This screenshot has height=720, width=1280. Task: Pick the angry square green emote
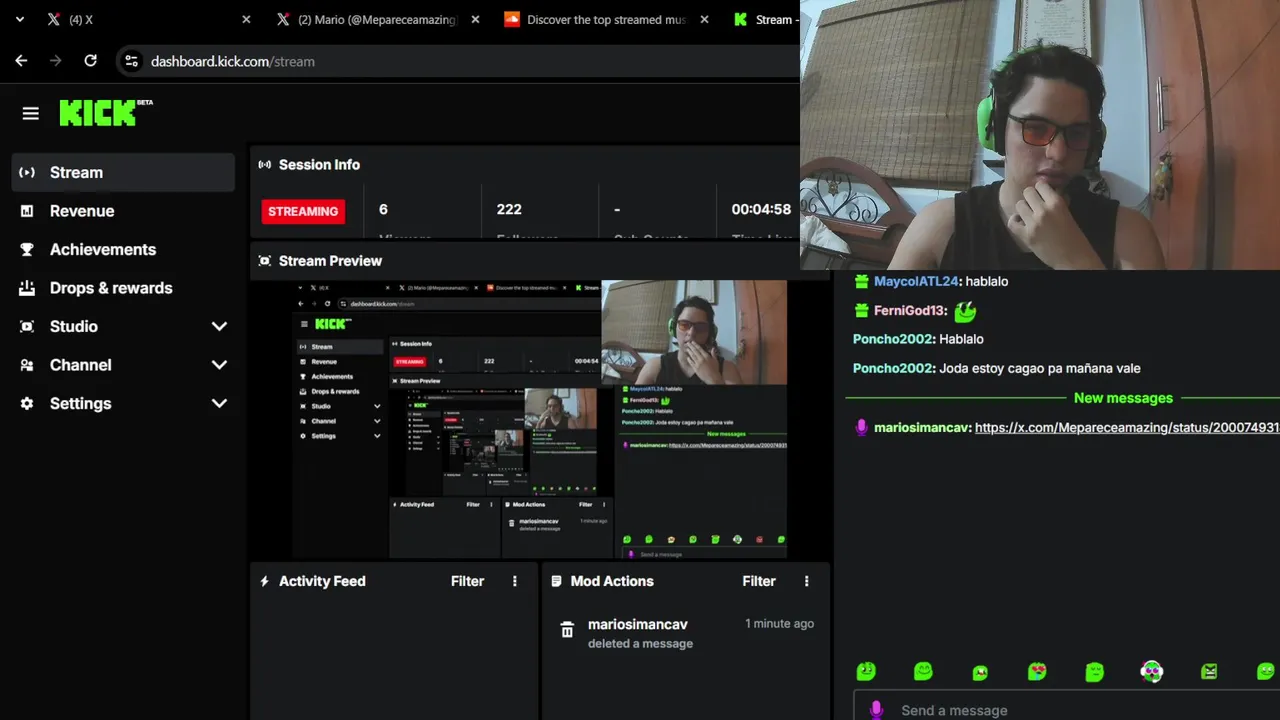(x=1209, y=672)
